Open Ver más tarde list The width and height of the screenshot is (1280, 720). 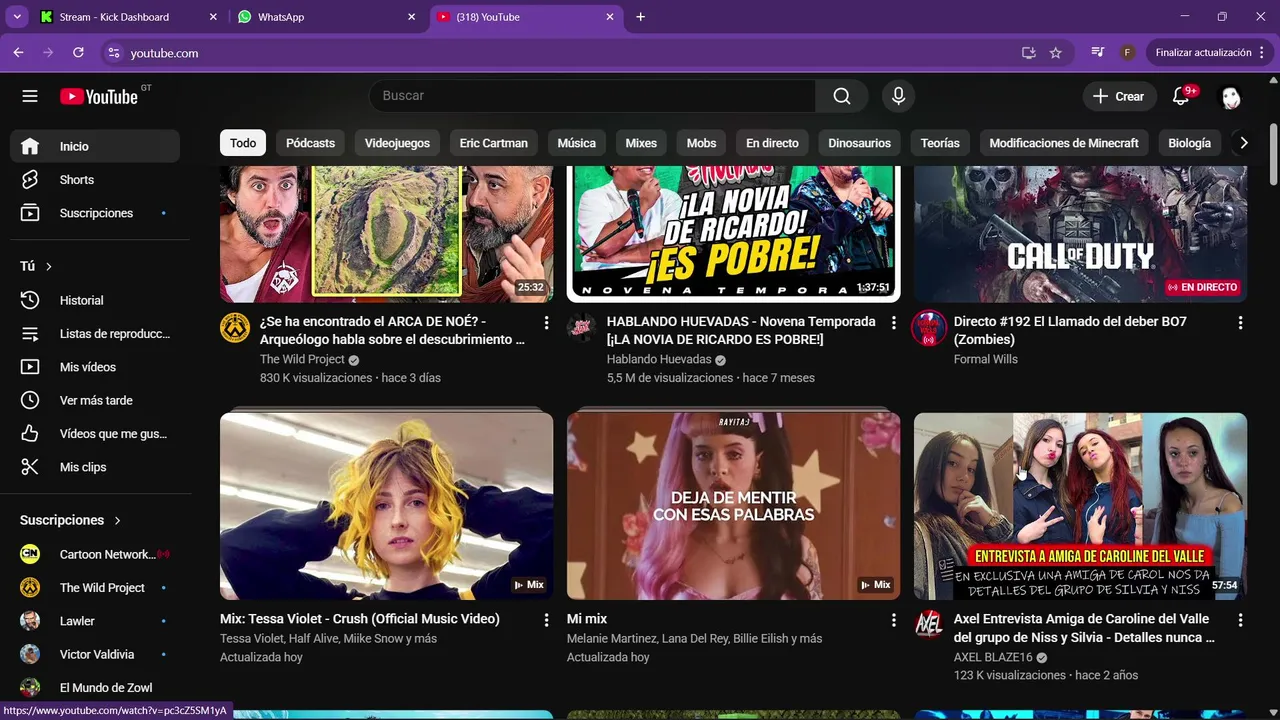[x=95, y=400]
